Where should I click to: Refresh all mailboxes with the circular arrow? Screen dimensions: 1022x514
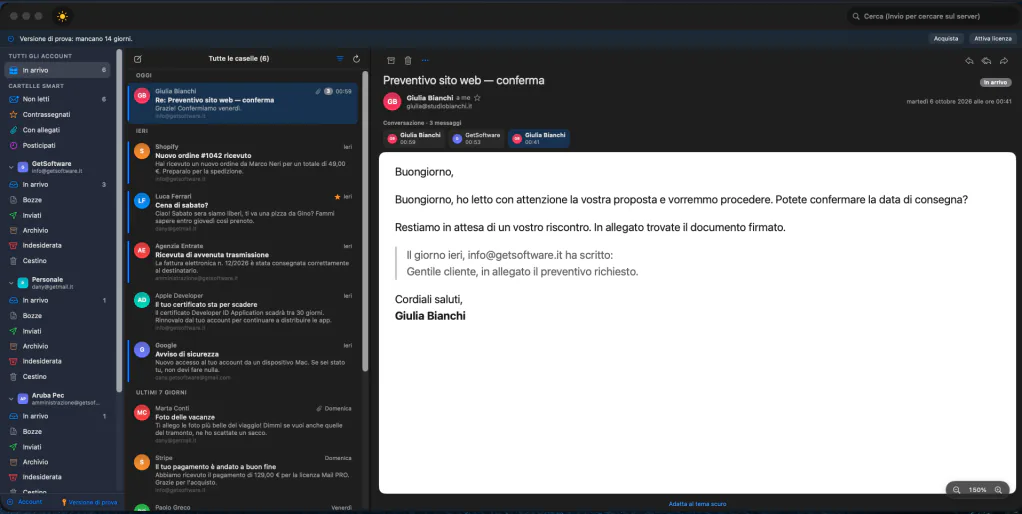click(x=357, y=59)
